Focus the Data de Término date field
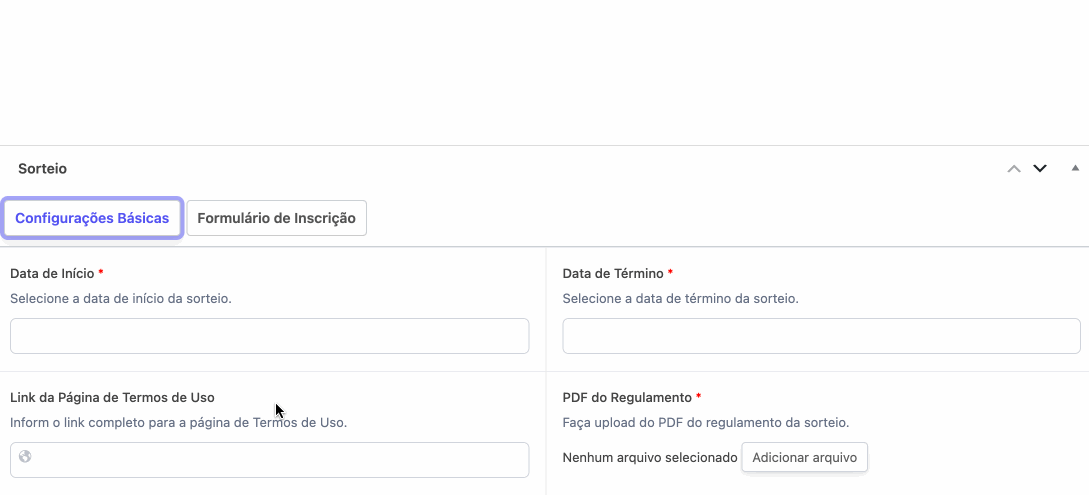The image size is (1089, 495). pos(821,336)
